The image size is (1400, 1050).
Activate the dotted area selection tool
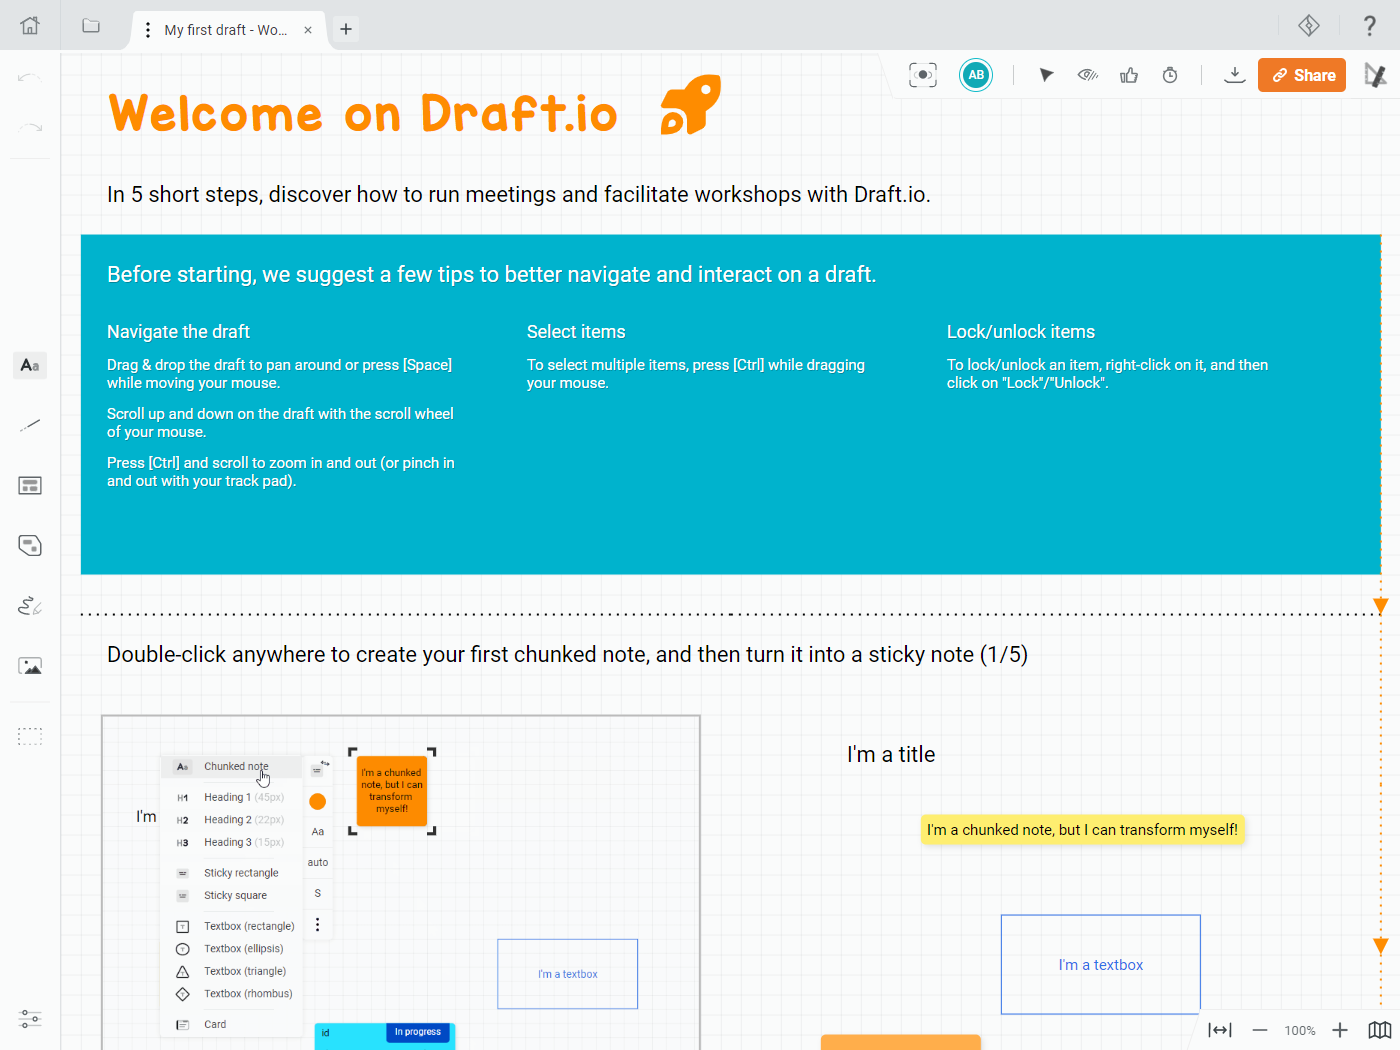30,737
